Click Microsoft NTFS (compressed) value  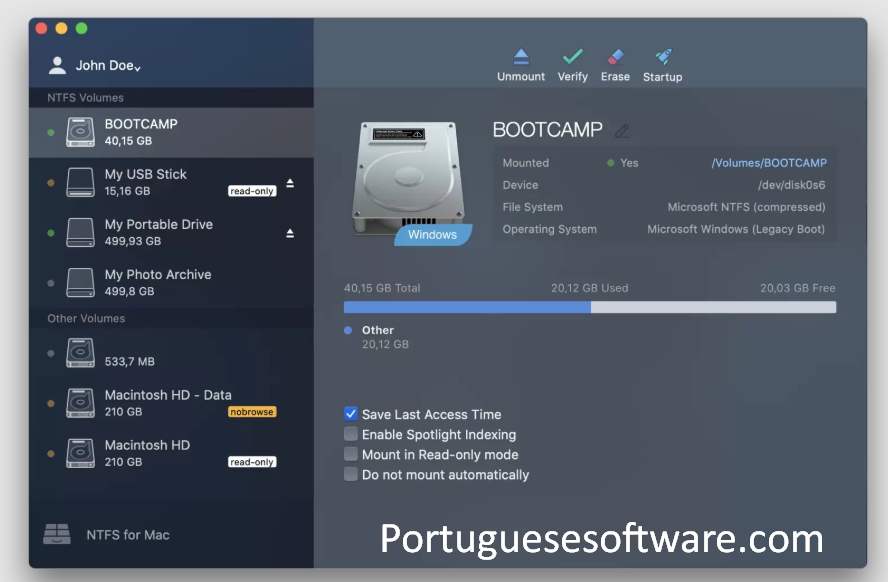tap(746, 207)
